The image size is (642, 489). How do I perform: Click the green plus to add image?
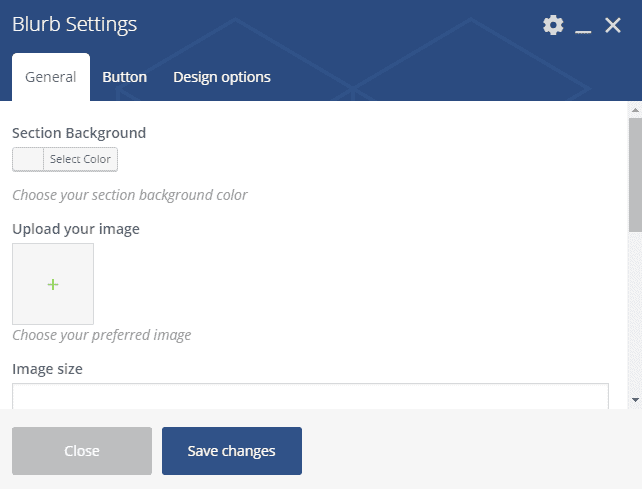(x=53, y=284)
